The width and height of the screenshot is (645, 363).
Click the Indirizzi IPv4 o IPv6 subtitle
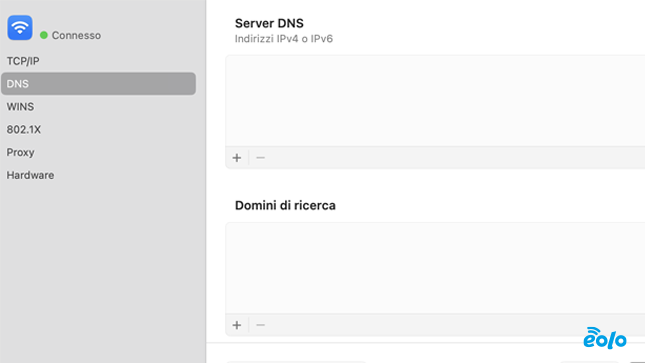(x=284, y=39)
